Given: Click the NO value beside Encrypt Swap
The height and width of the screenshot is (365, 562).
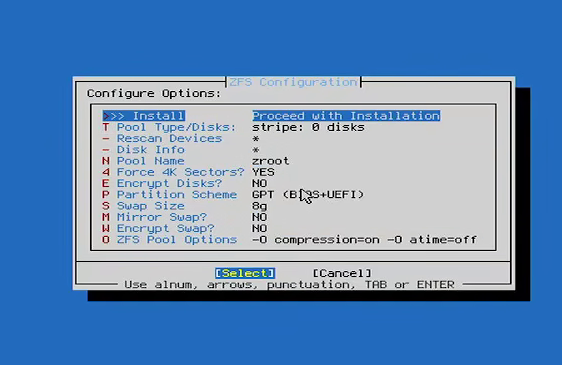Looking at the screenshot, I should [x=259, y=228].
